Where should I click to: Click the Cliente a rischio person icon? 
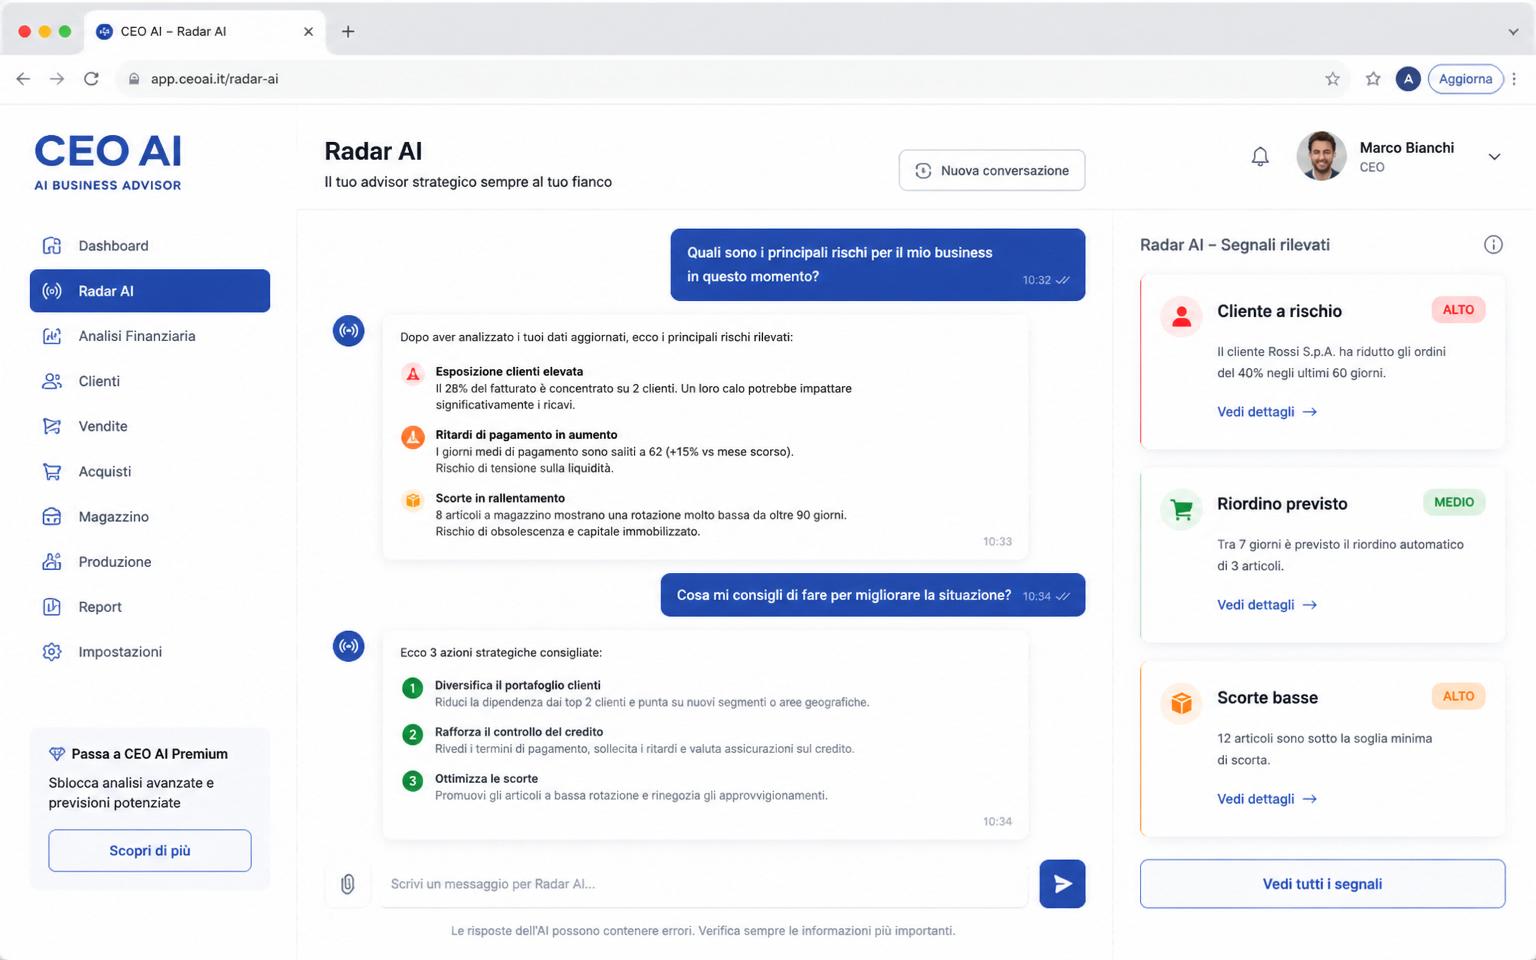(1181, 316)
